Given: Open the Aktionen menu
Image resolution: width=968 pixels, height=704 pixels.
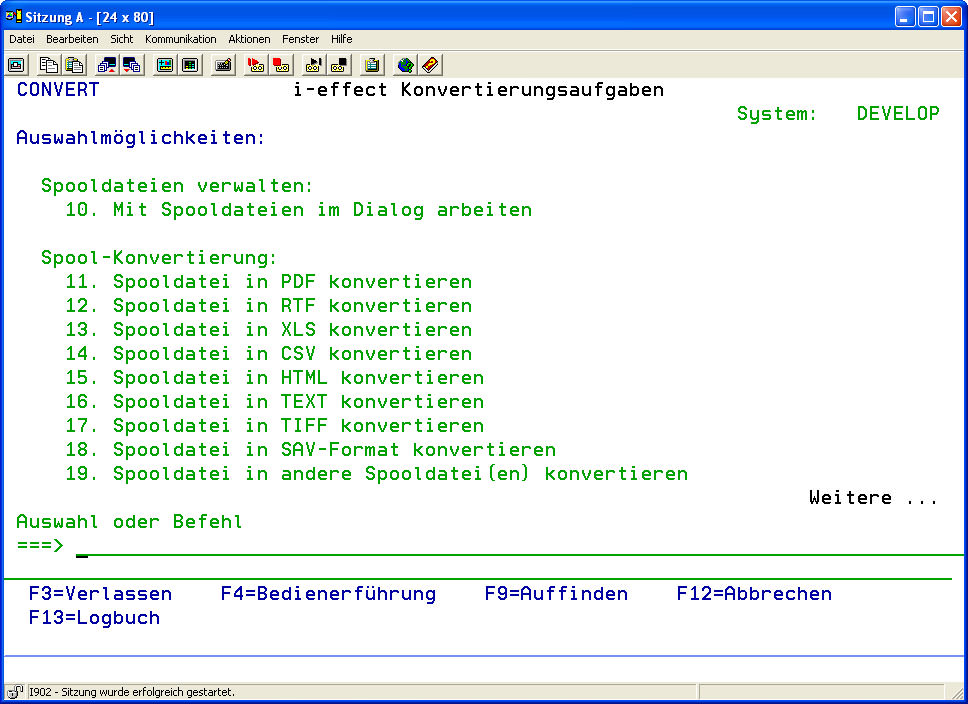Looking at the screenshot, I should pos(249,39).
